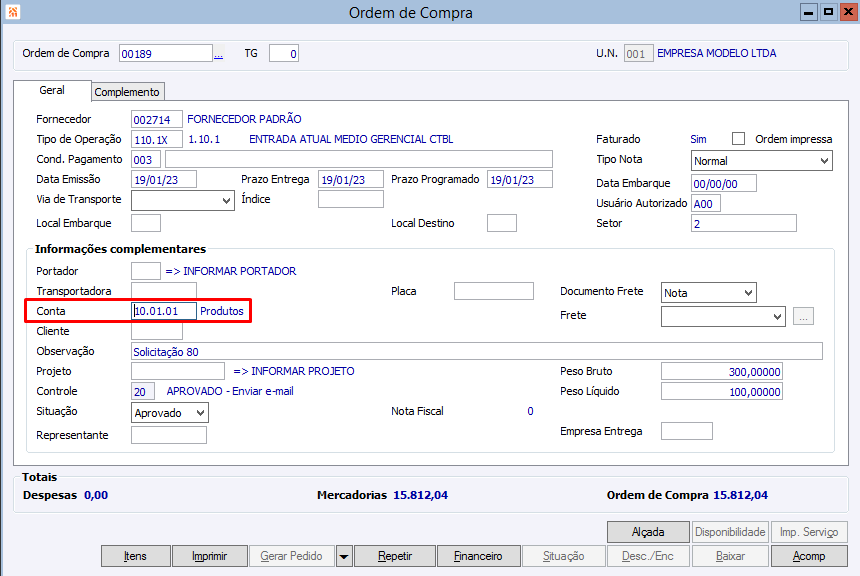Viewport: 860px width, 576px height.
Task: Open the Alçada button
Action: (648, 532)
